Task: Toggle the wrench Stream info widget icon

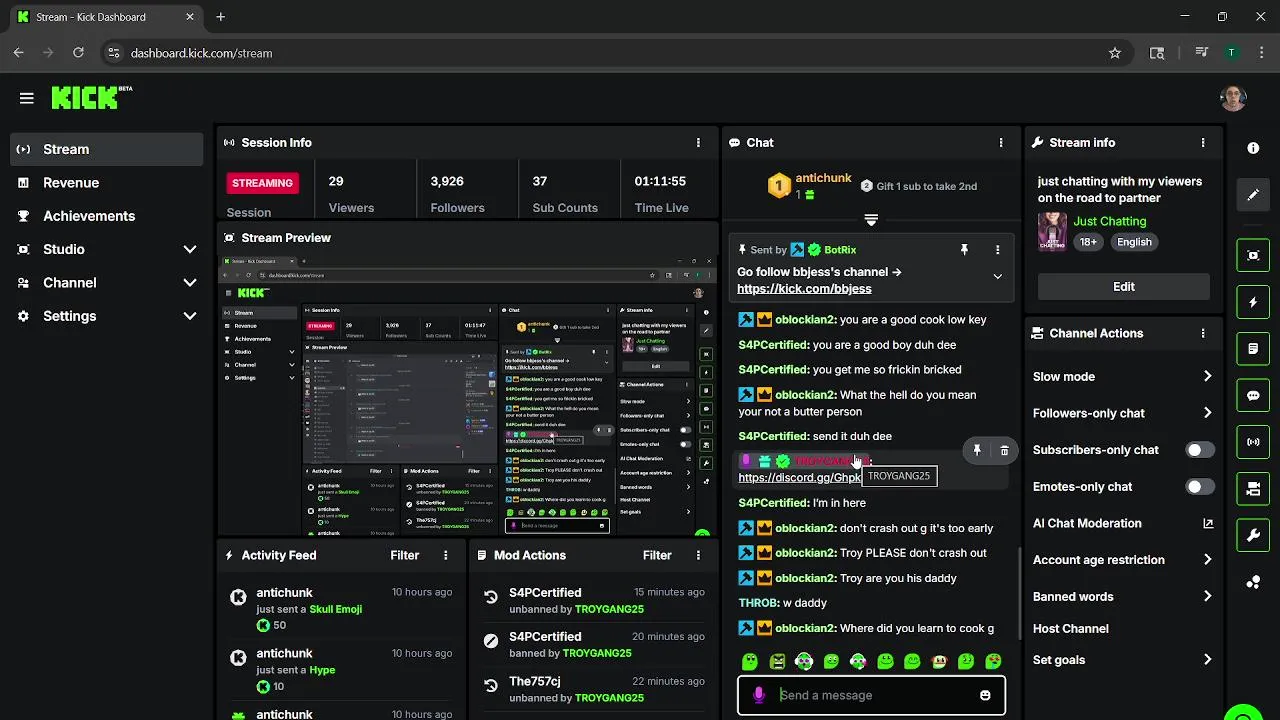Action: pos(1253,535)
